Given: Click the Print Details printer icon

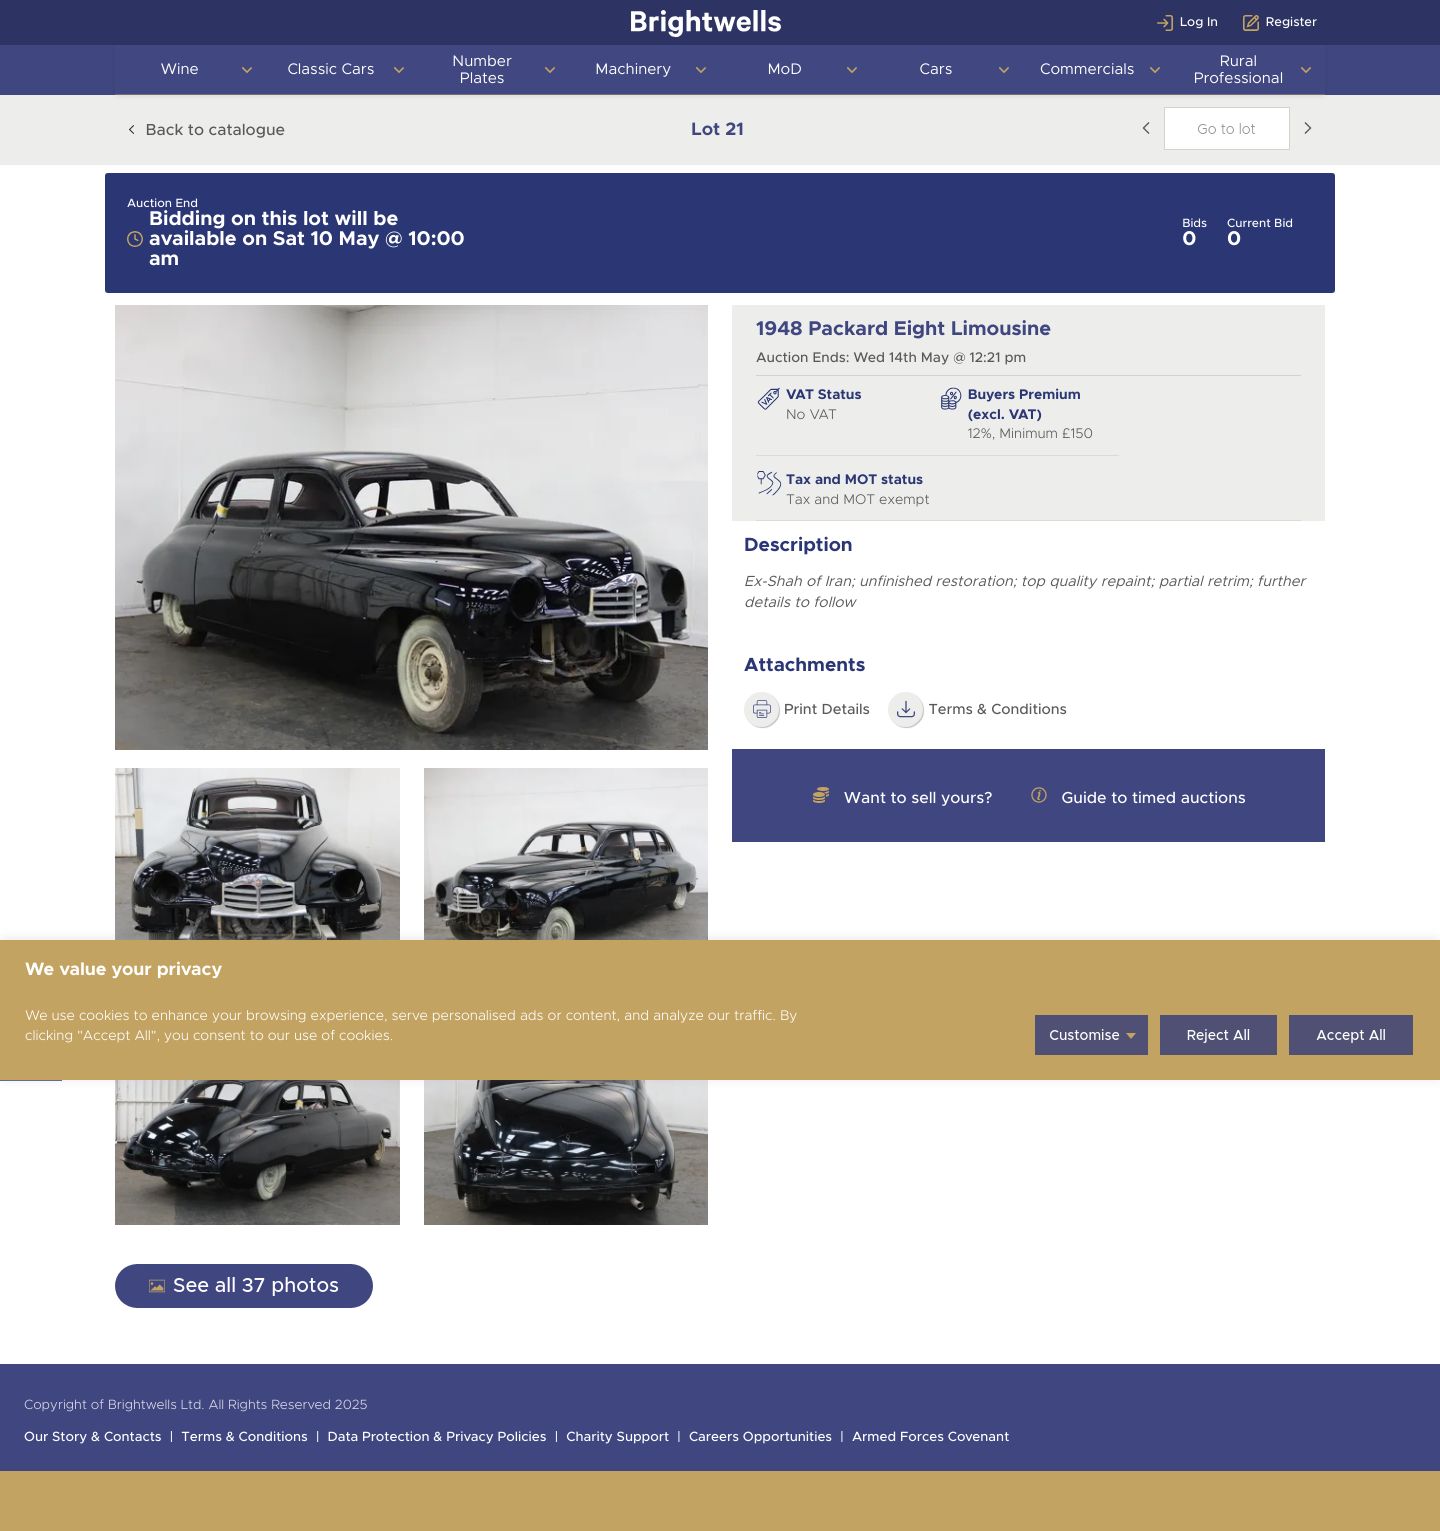Looking at the screenshot, I should (x=762, y=709).
